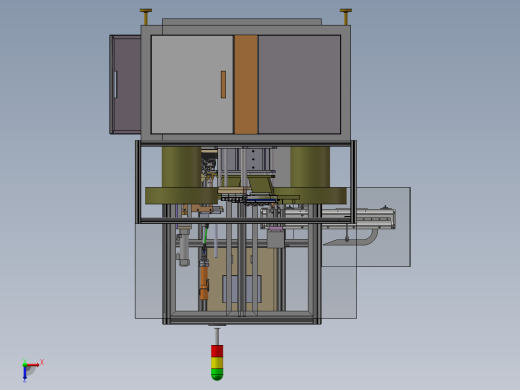The width and height of the screenshot is (520, 390).
Task: Pick the tan back plate inside the frame
Action: coord(242,279)
